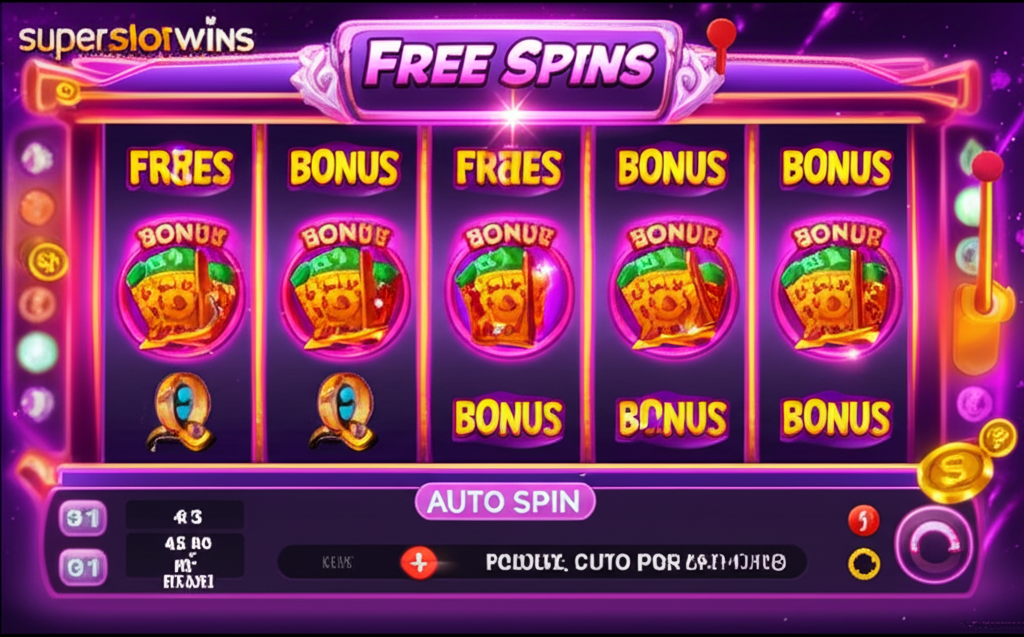1024x637 pixels.
Task: Click the red knob atop the banner
Action: (x=721, y=33)
